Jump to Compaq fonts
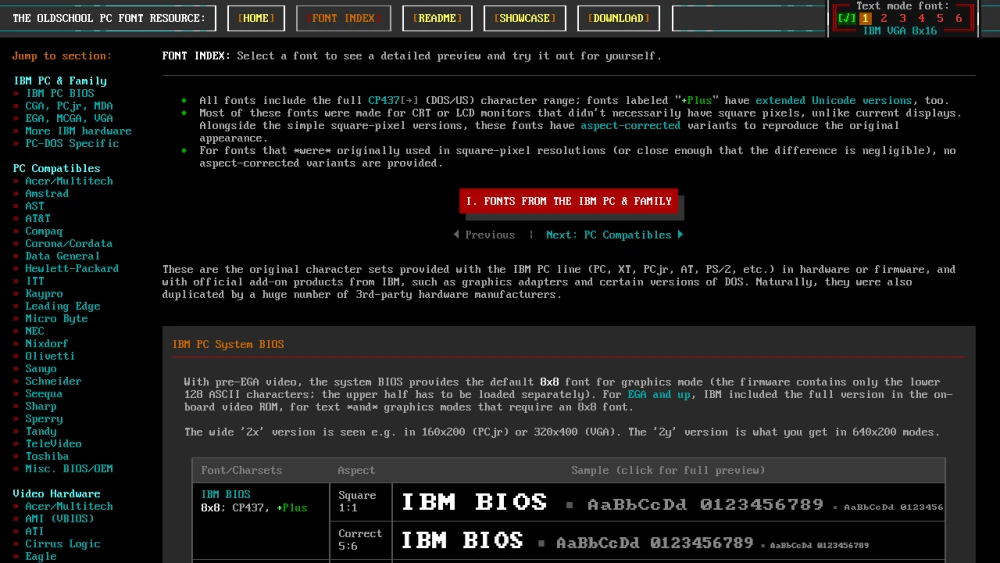Viewport: 1000px width, 563px height. (43, 231)
